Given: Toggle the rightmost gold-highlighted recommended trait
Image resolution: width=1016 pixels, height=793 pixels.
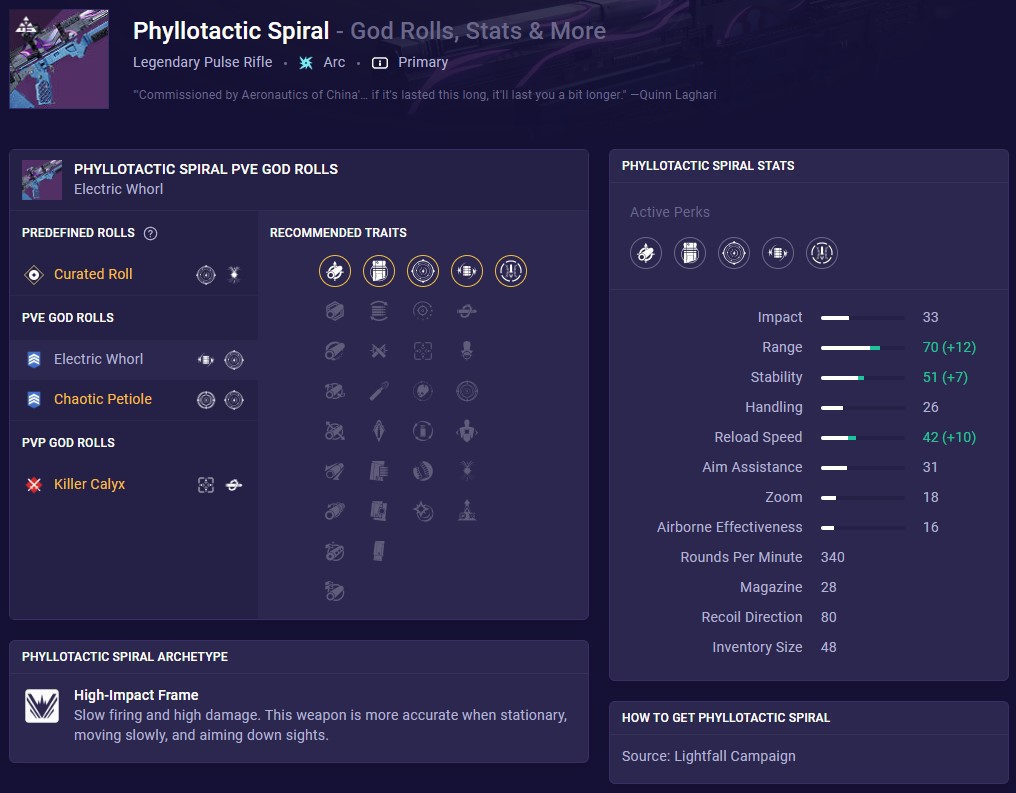Looking at the screenshot, I should 511,271.
